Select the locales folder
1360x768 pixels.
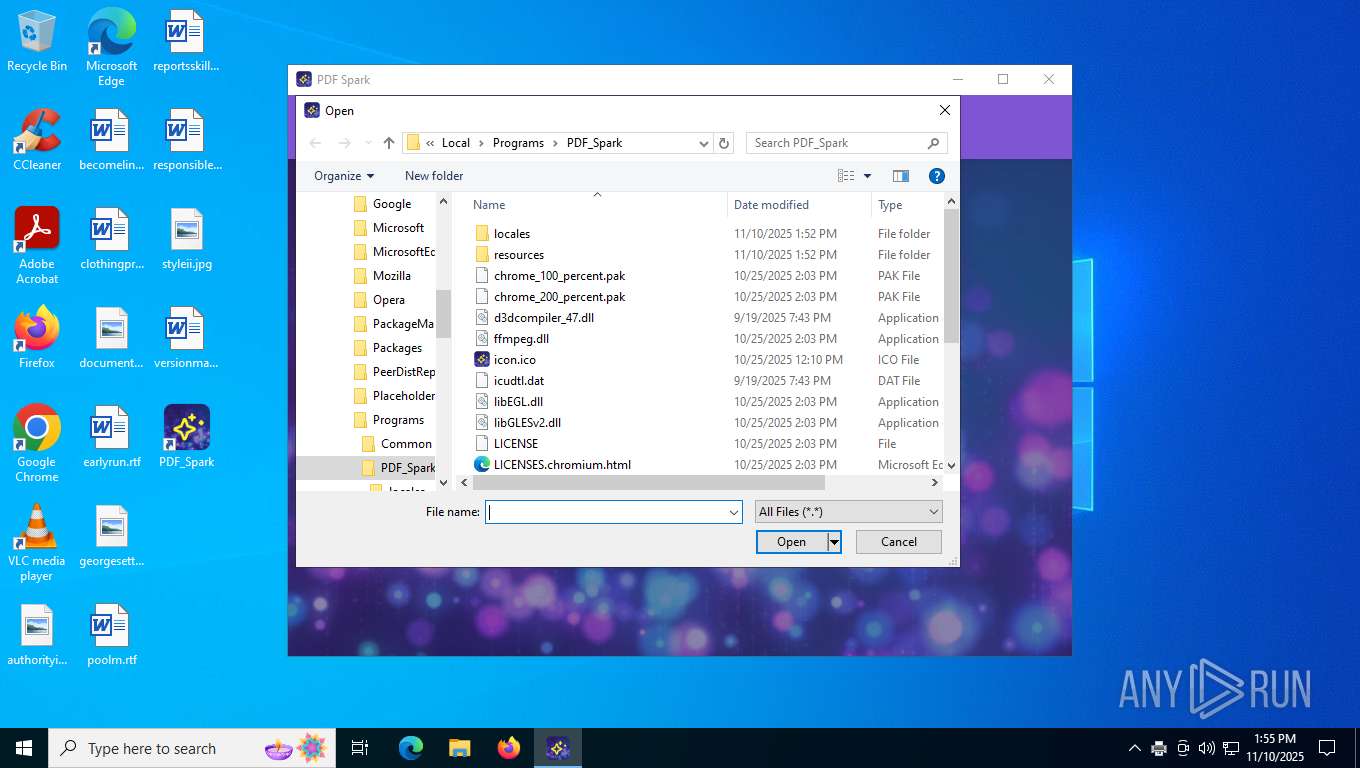(512, 234)
